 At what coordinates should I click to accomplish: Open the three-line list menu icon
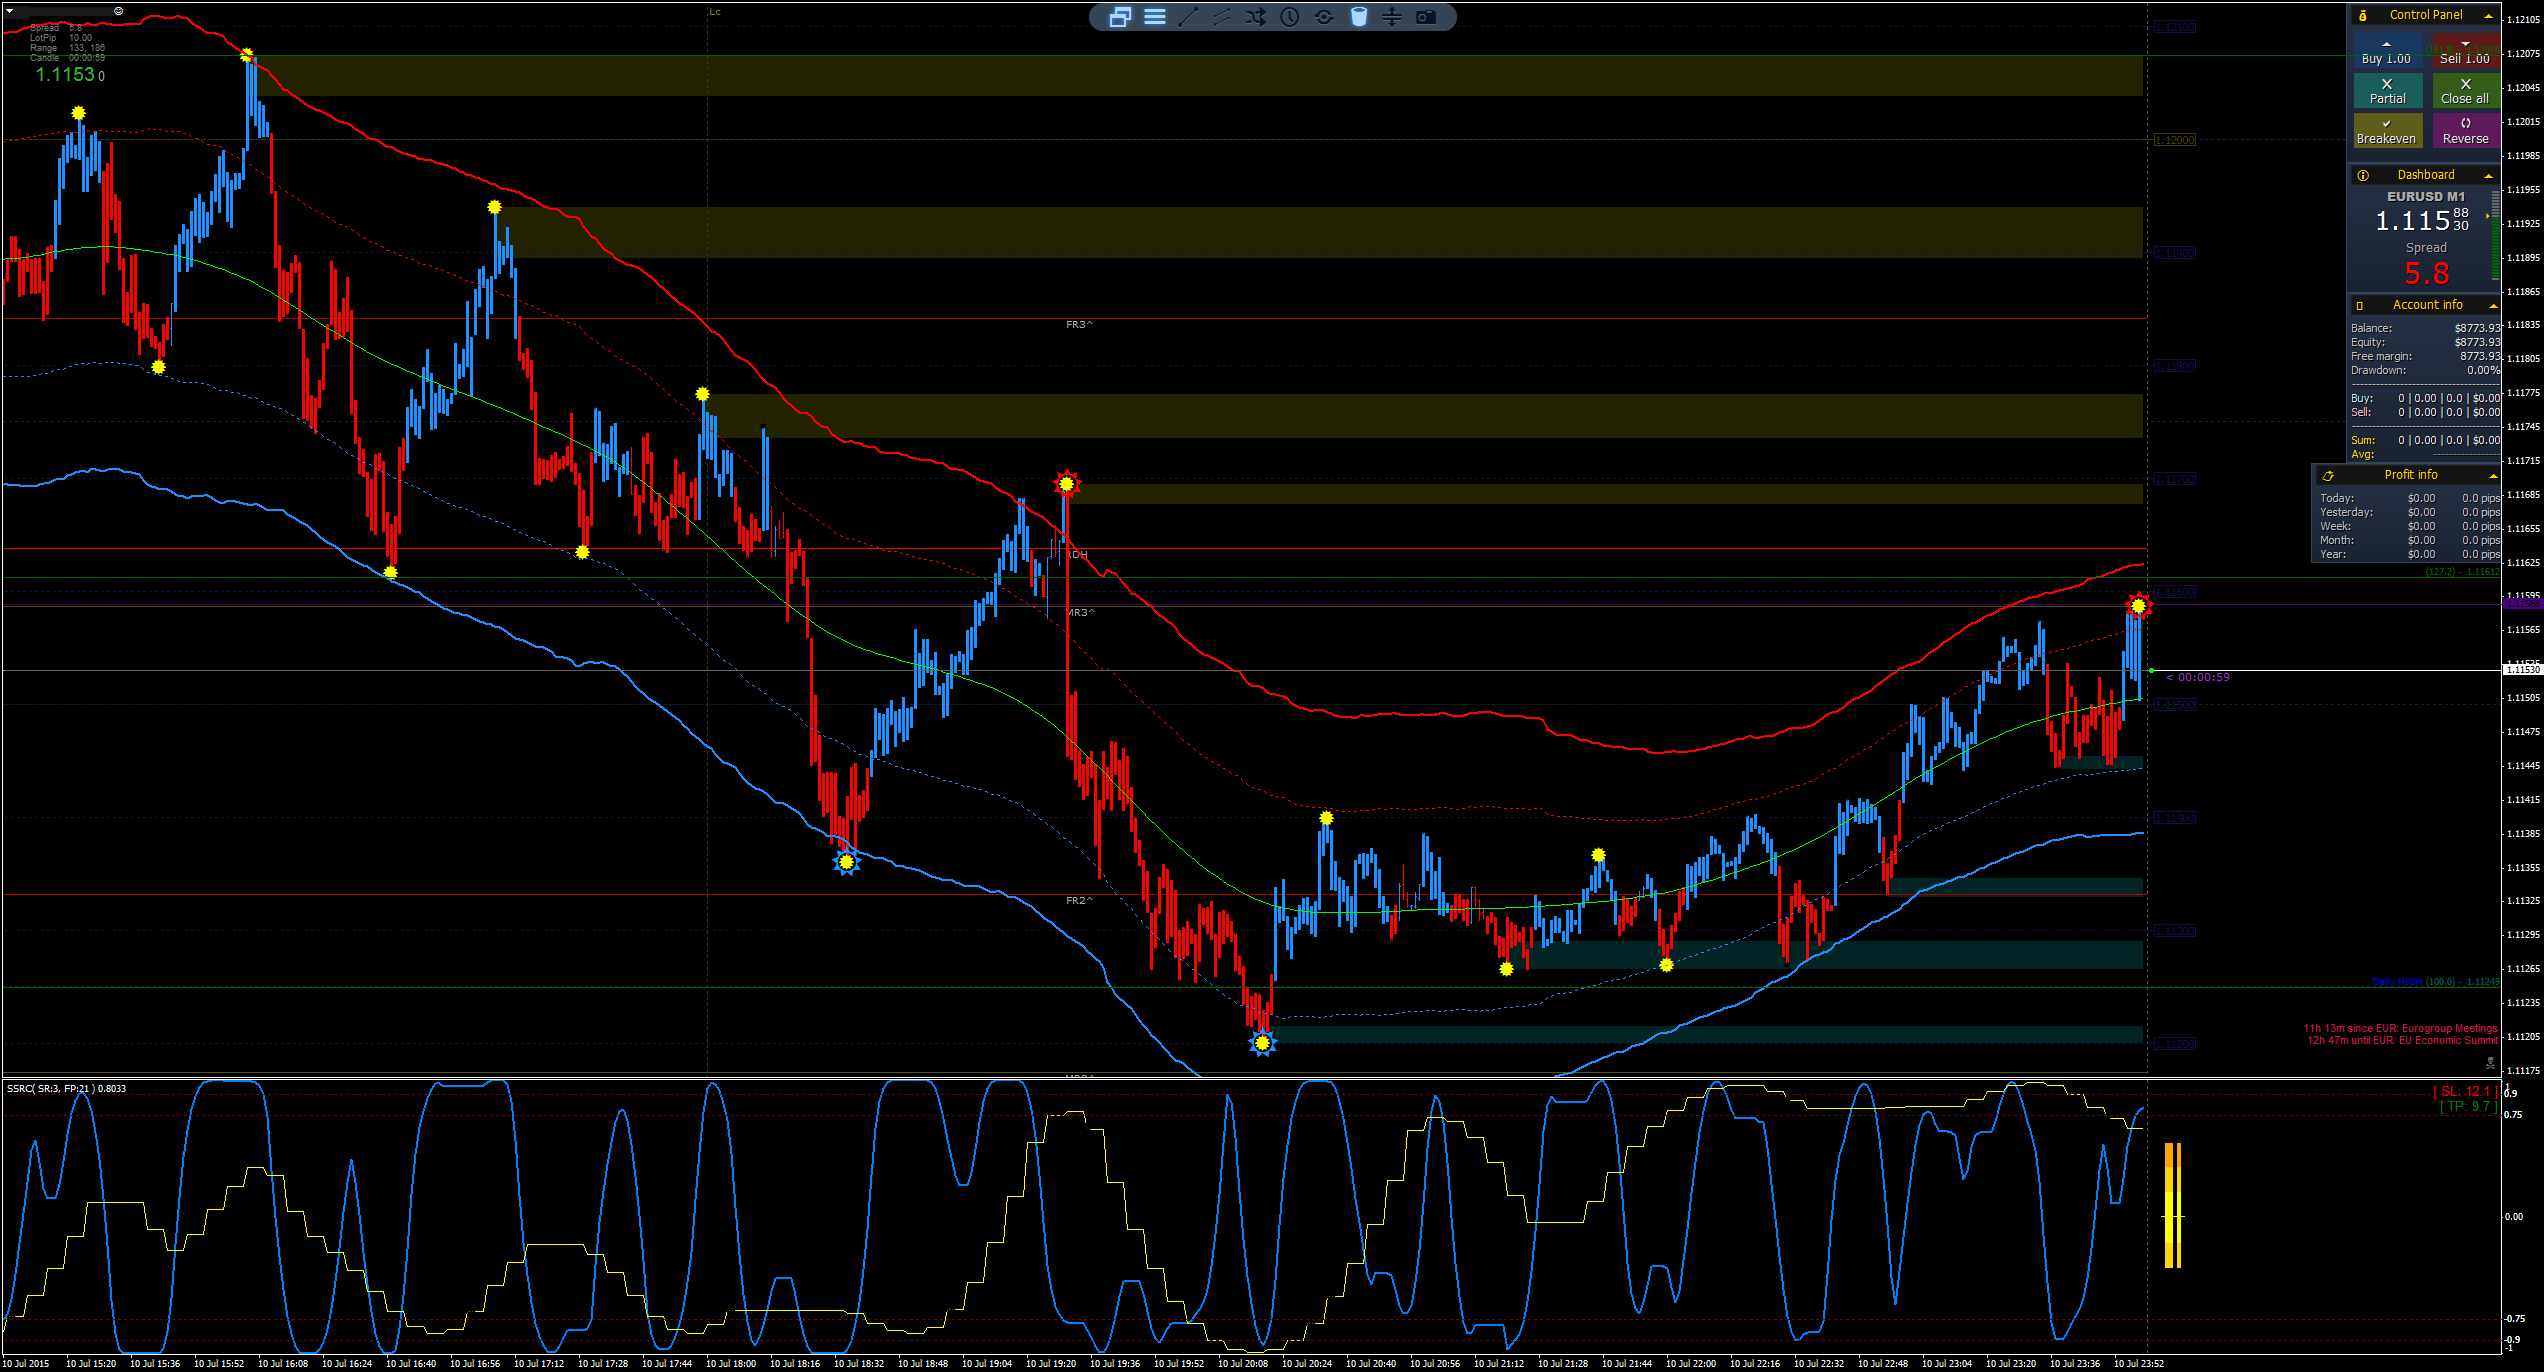[x=1155, y=17]
